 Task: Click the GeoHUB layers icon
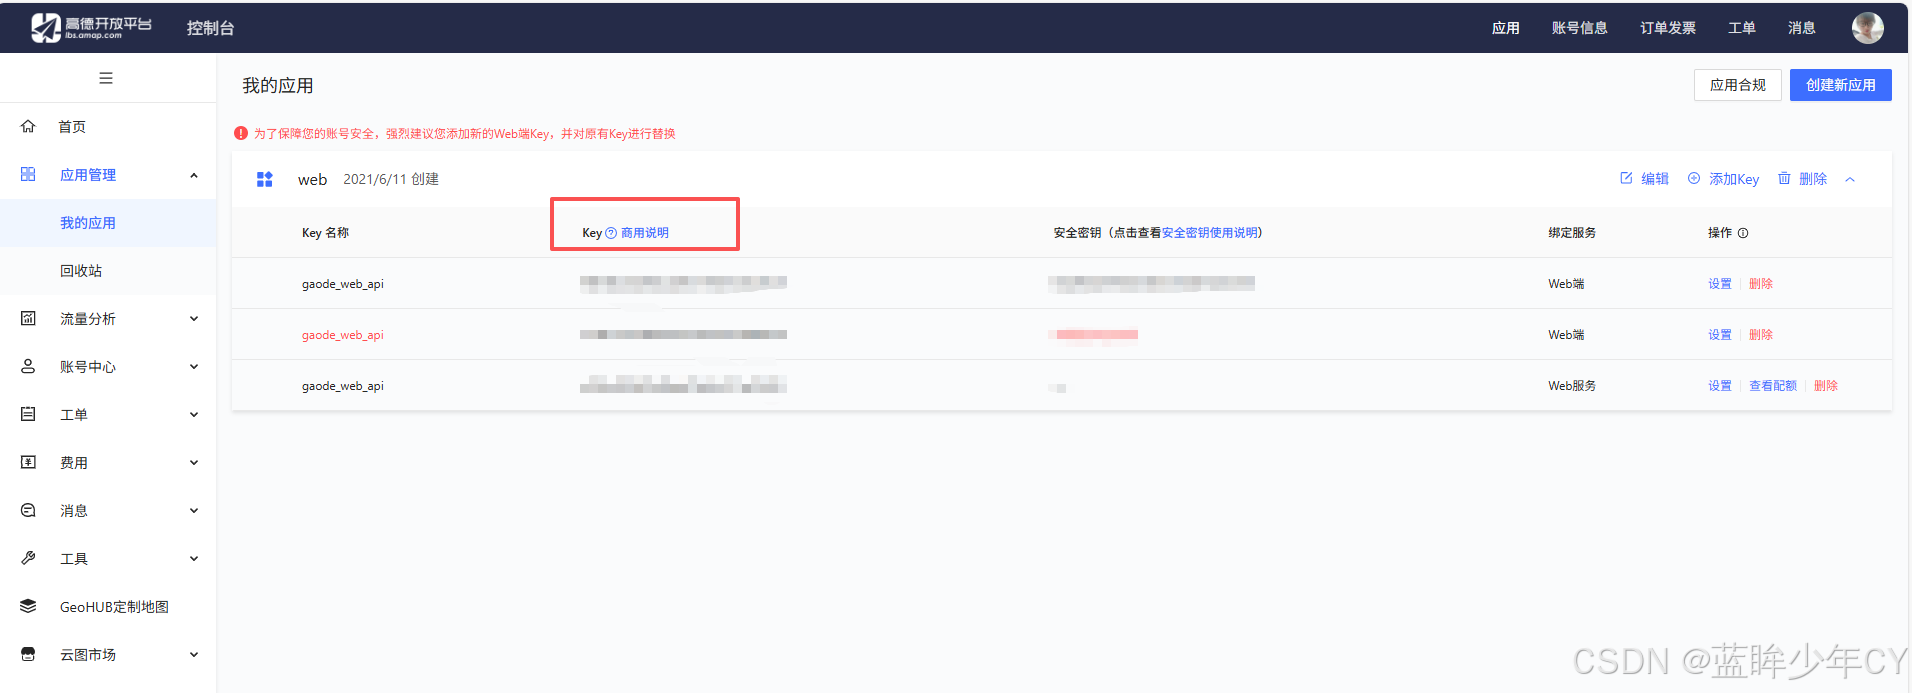(x=28, y=606)
